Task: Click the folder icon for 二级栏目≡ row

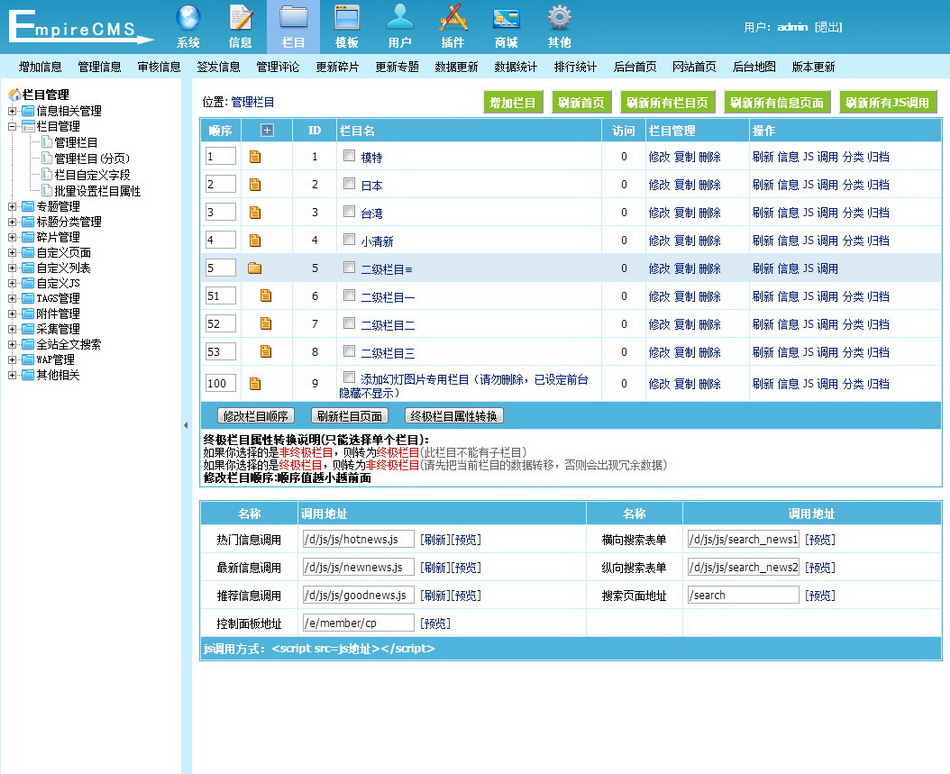Action: 255,268
